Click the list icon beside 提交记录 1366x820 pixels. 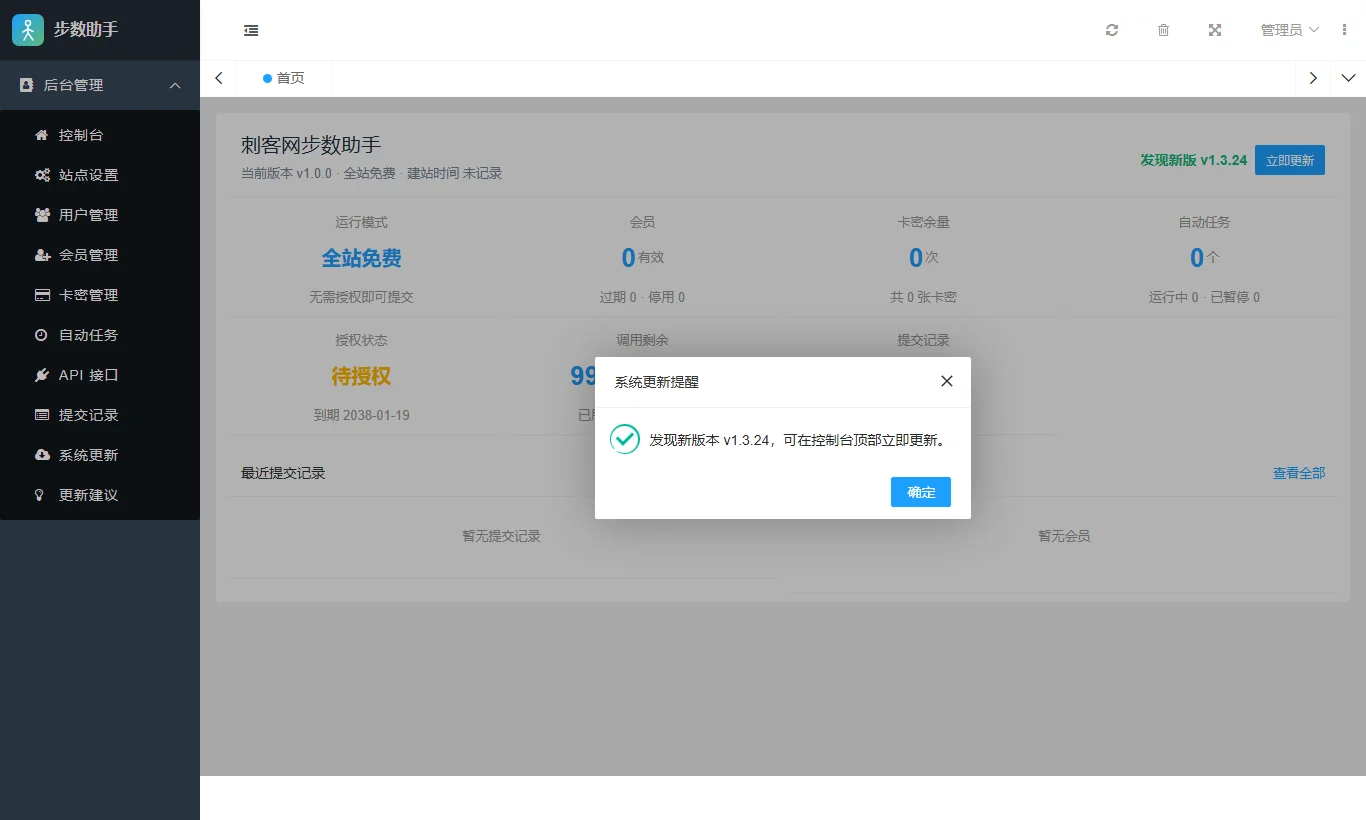(x=42, y=415)
